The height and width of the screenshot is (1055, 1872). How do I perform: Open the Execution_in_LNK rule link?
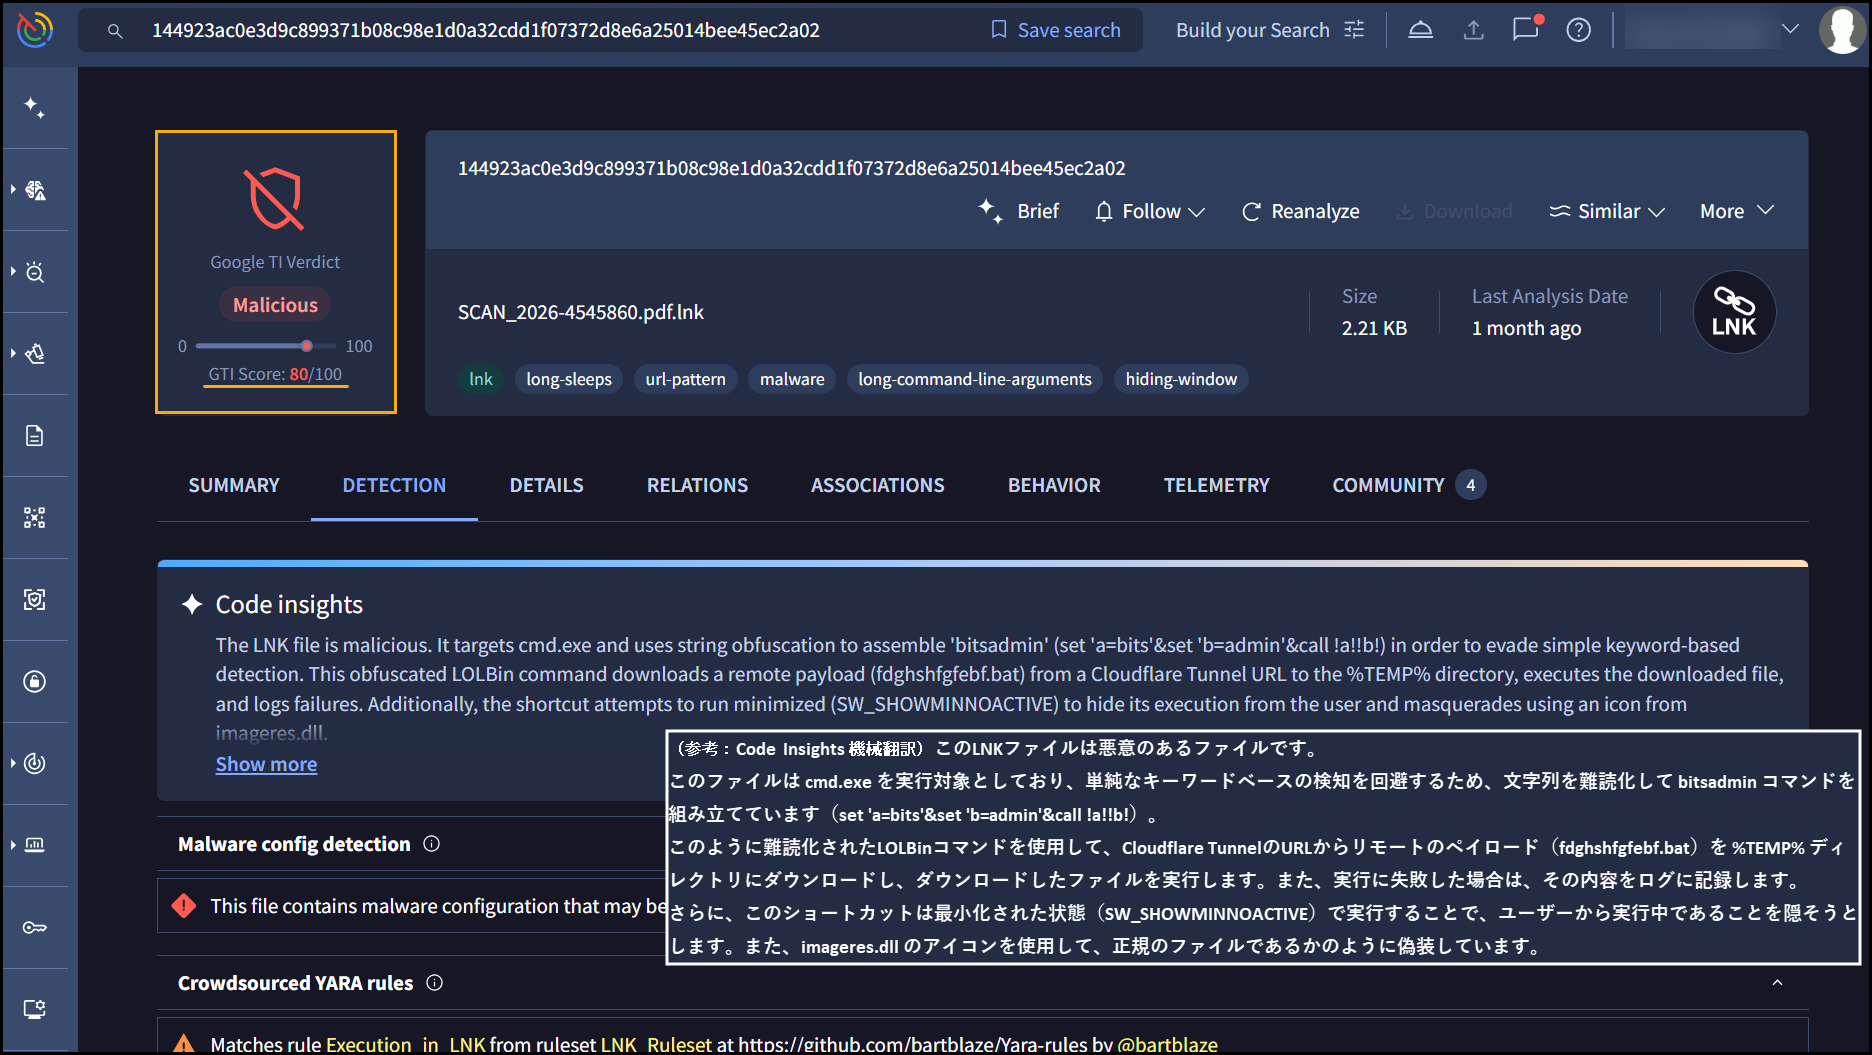[x=406, y=1045]
